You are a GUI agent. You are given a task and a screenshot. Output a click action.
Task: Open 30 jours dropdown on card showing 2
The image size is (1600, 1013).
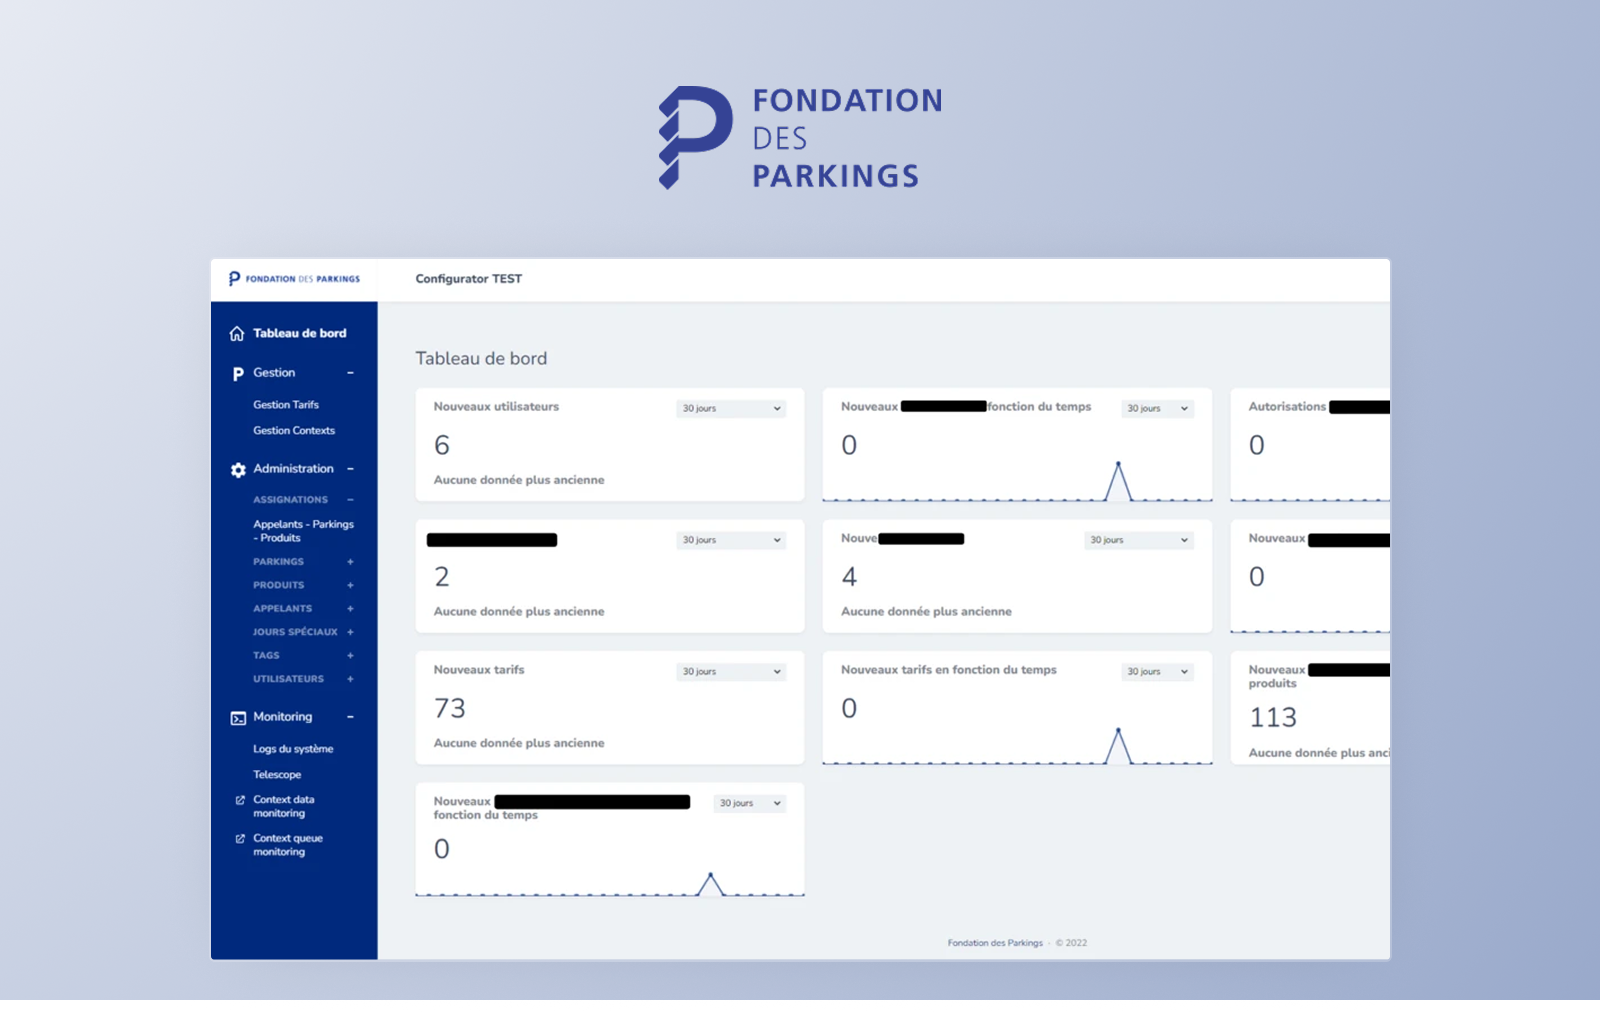pos(731,540)
